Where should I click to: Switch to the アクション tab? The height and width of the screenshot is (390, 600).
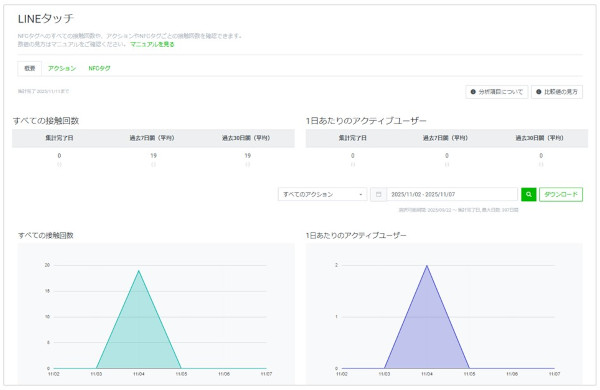(62, 69)
